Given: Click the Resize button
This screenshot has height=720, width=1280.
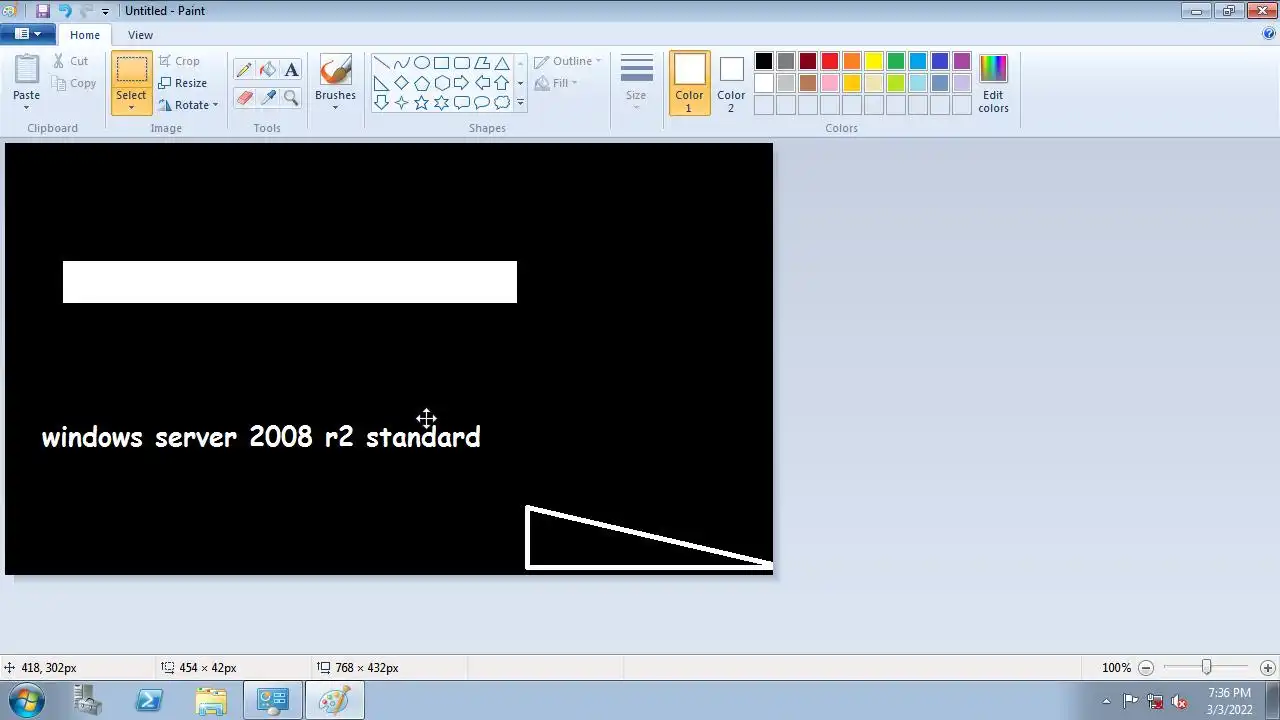Looking at the screenshot, I should (x=183, y=83).
